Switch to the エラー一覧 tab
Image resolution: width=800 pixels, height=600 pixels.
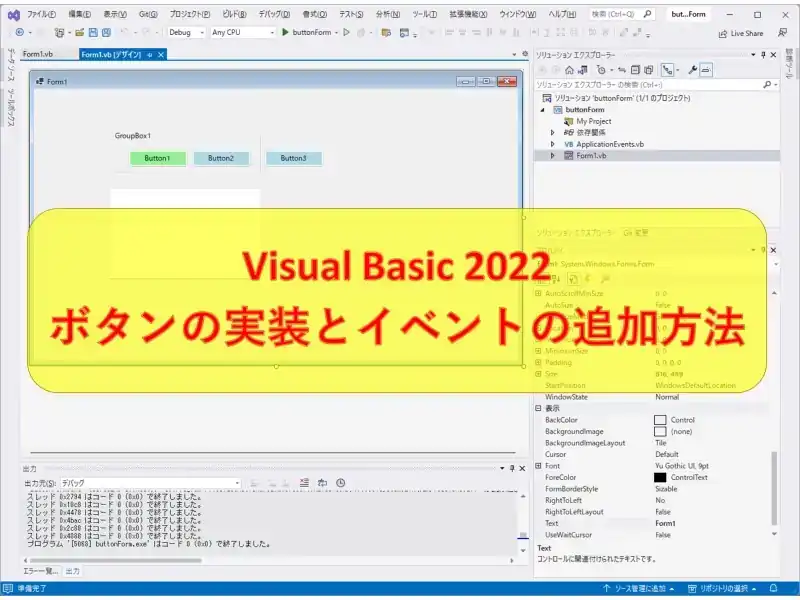(x=40, y=571)
